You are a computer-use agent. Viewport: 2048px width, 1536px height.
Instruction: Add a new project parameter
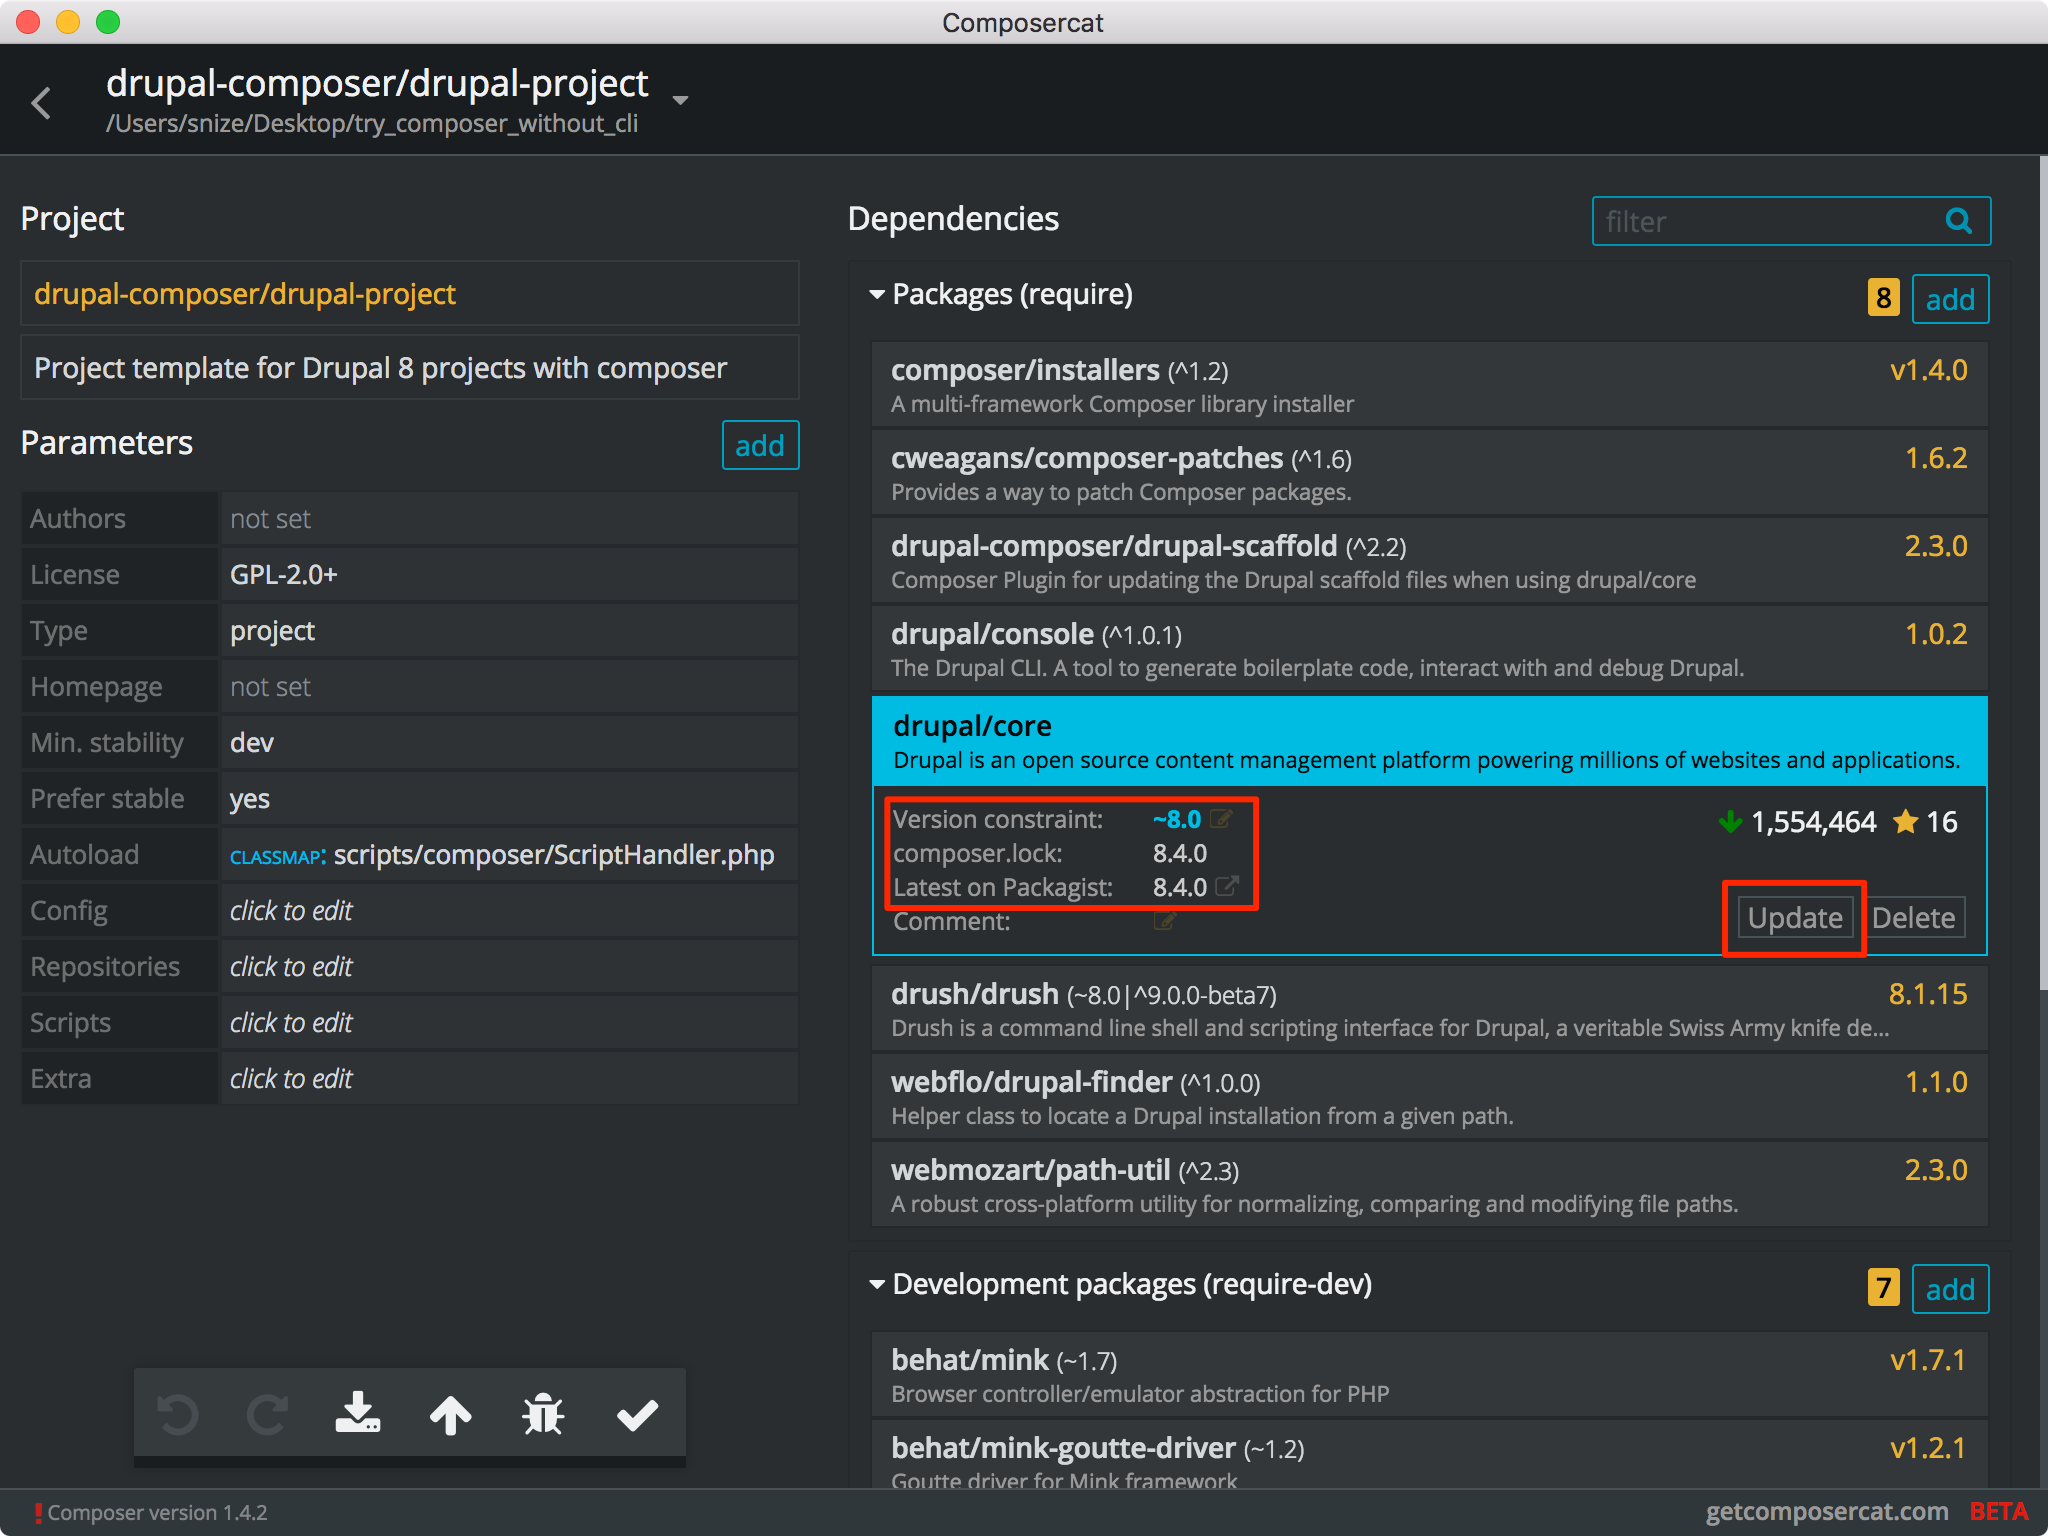(760, 445)
